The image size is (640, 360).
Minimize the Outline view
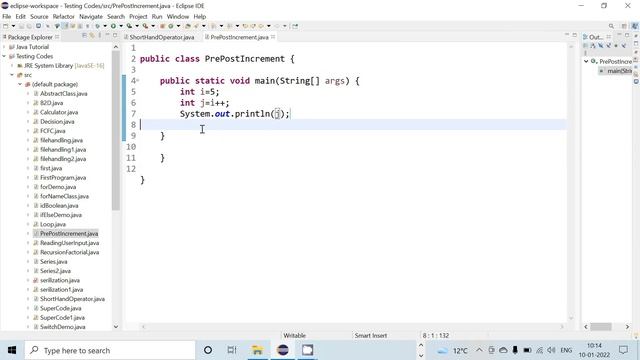point(620,34)
